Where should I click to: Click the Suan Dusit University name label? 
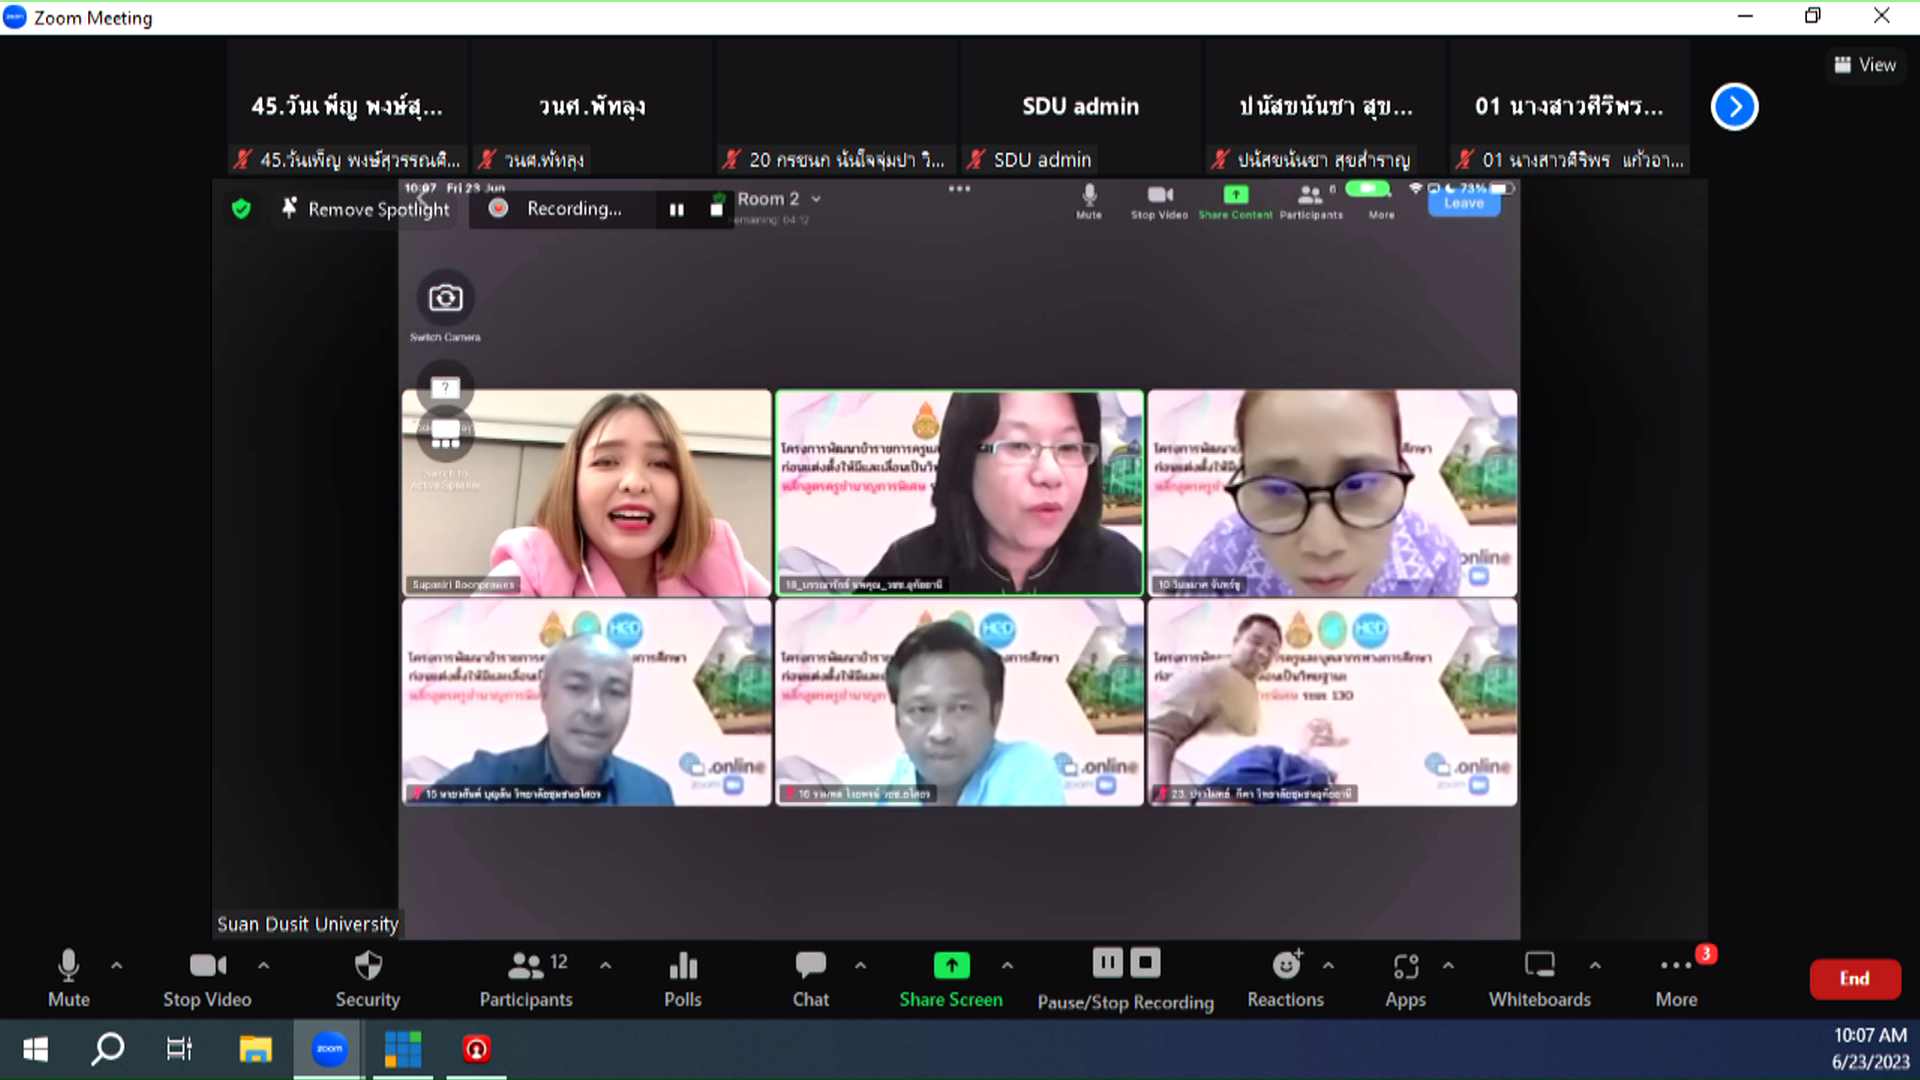click(x=308, y=924)
